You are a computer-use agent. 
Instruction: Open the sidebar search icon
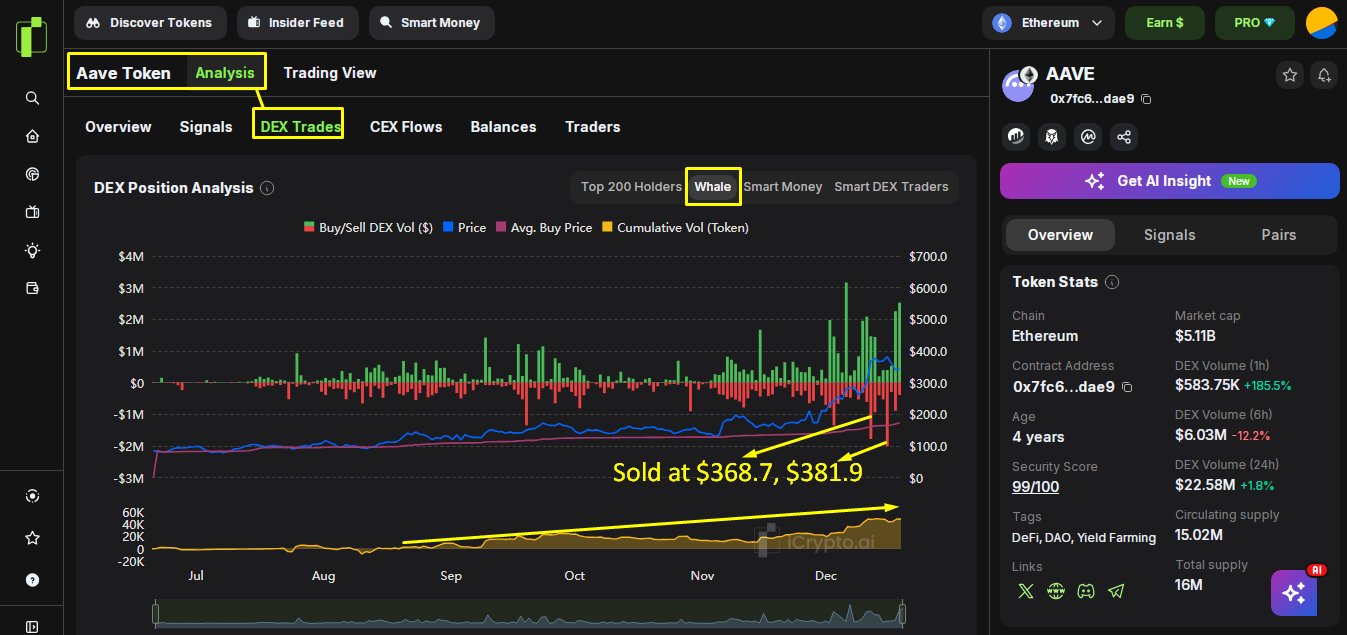pos(32,98)
